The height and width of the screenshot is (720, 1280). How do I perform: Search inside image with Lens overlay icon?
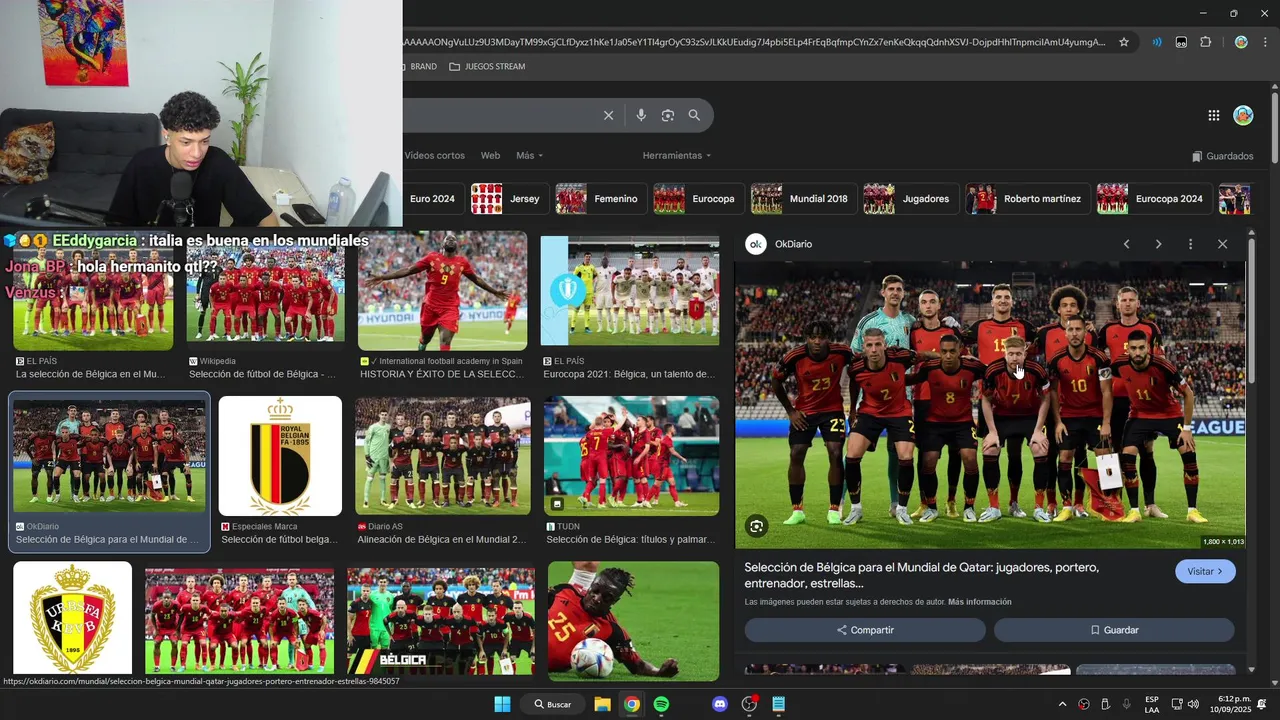(x=757, y=526)
